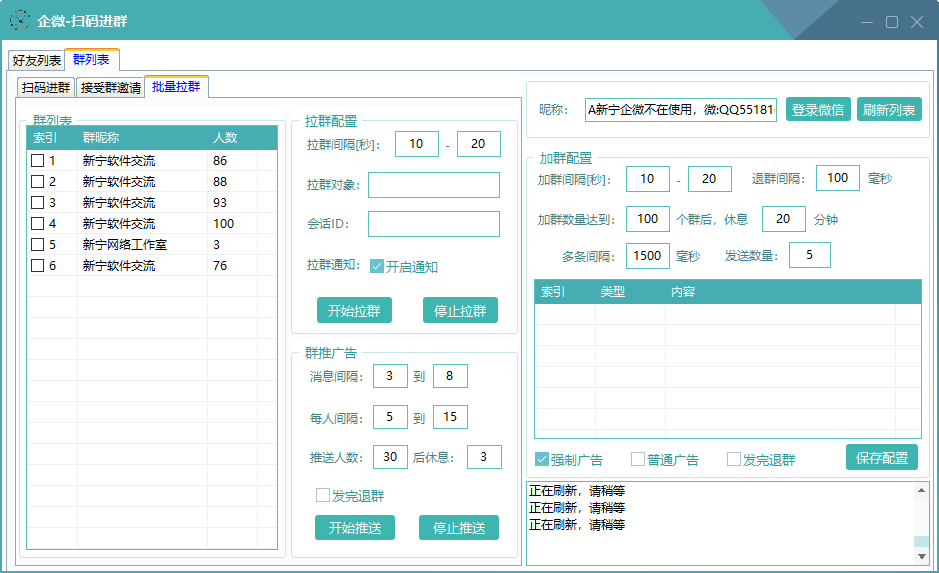Viewport: 939px width, 573px height.
Task: Click the app logo icon in title bar
Action: pyautogui.click(x=19, y=21)
